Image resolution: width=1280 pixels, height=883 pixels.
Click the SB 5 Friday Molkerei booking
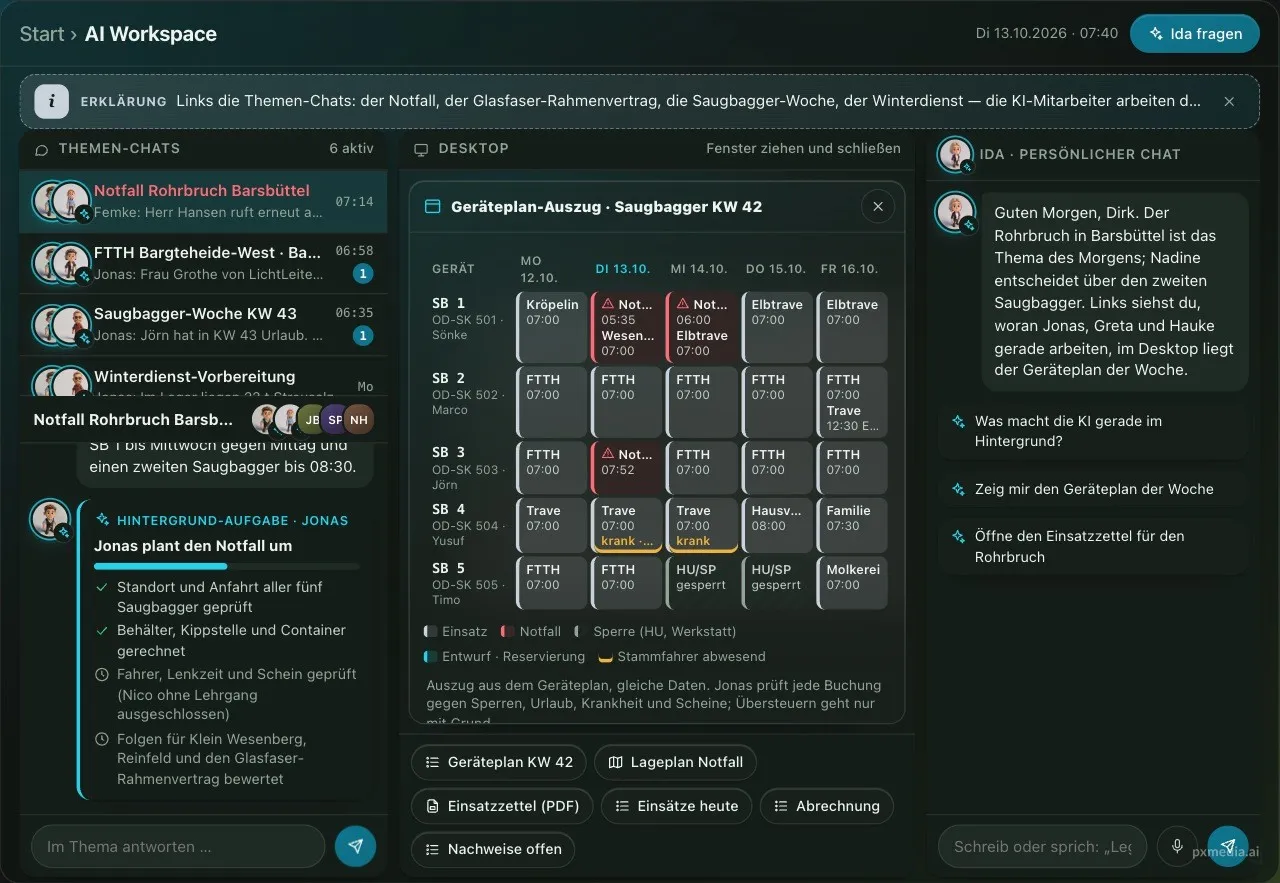tap(852, 583)
